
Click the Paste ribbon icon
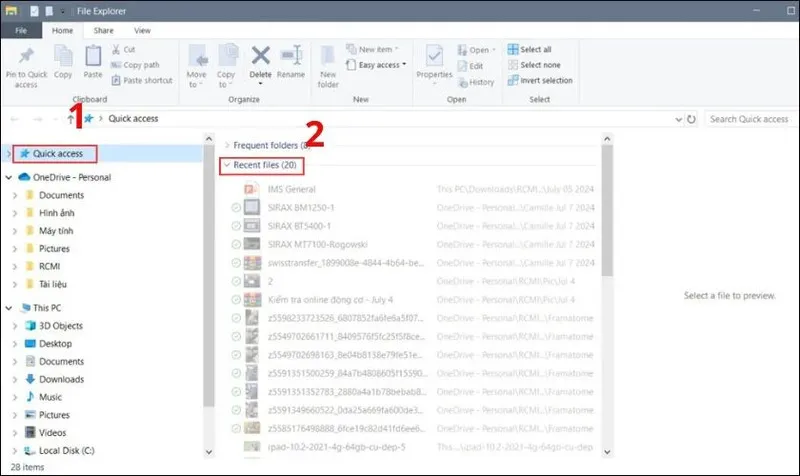[93, 56]
